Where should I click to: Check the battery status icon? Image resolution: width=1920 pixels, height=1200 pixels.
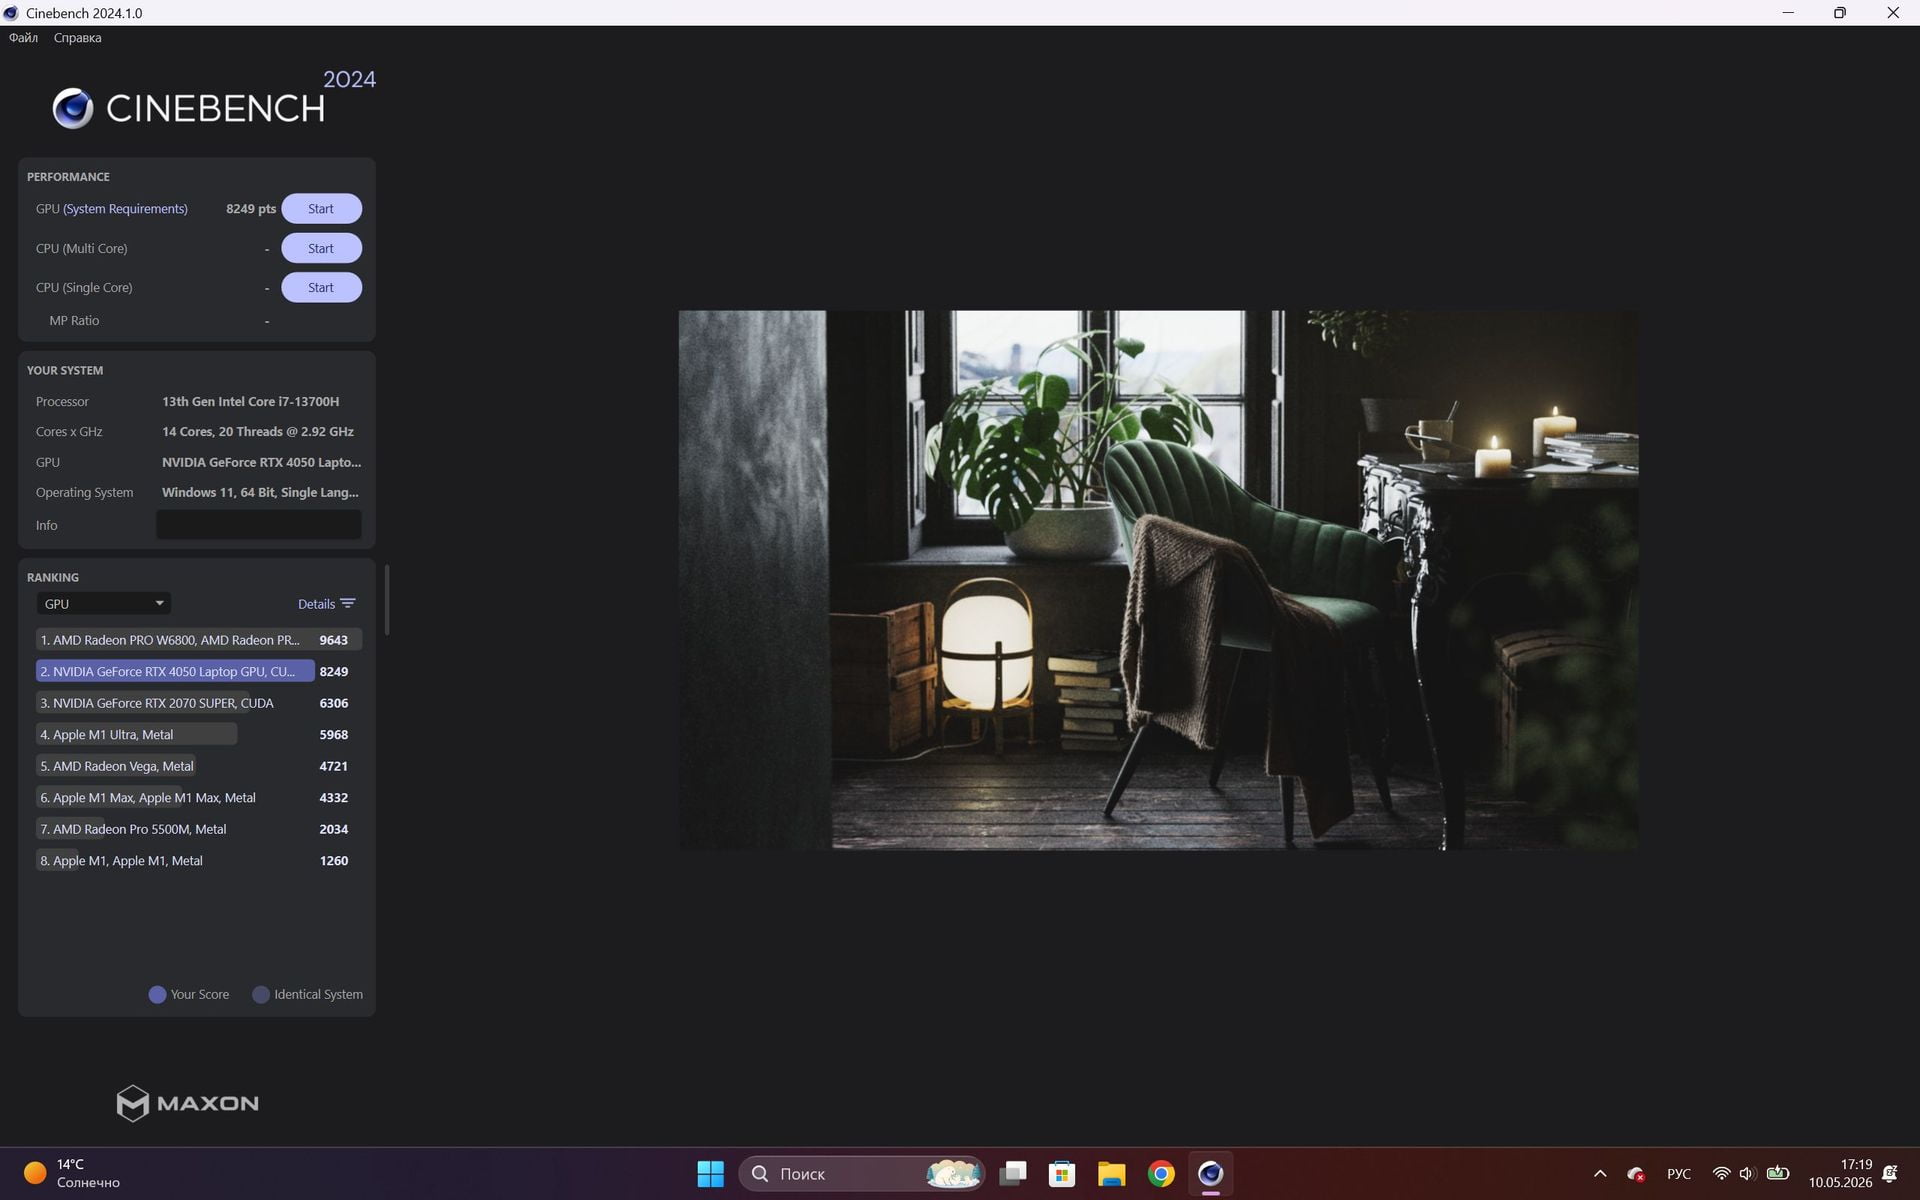pos(1777,1174)
